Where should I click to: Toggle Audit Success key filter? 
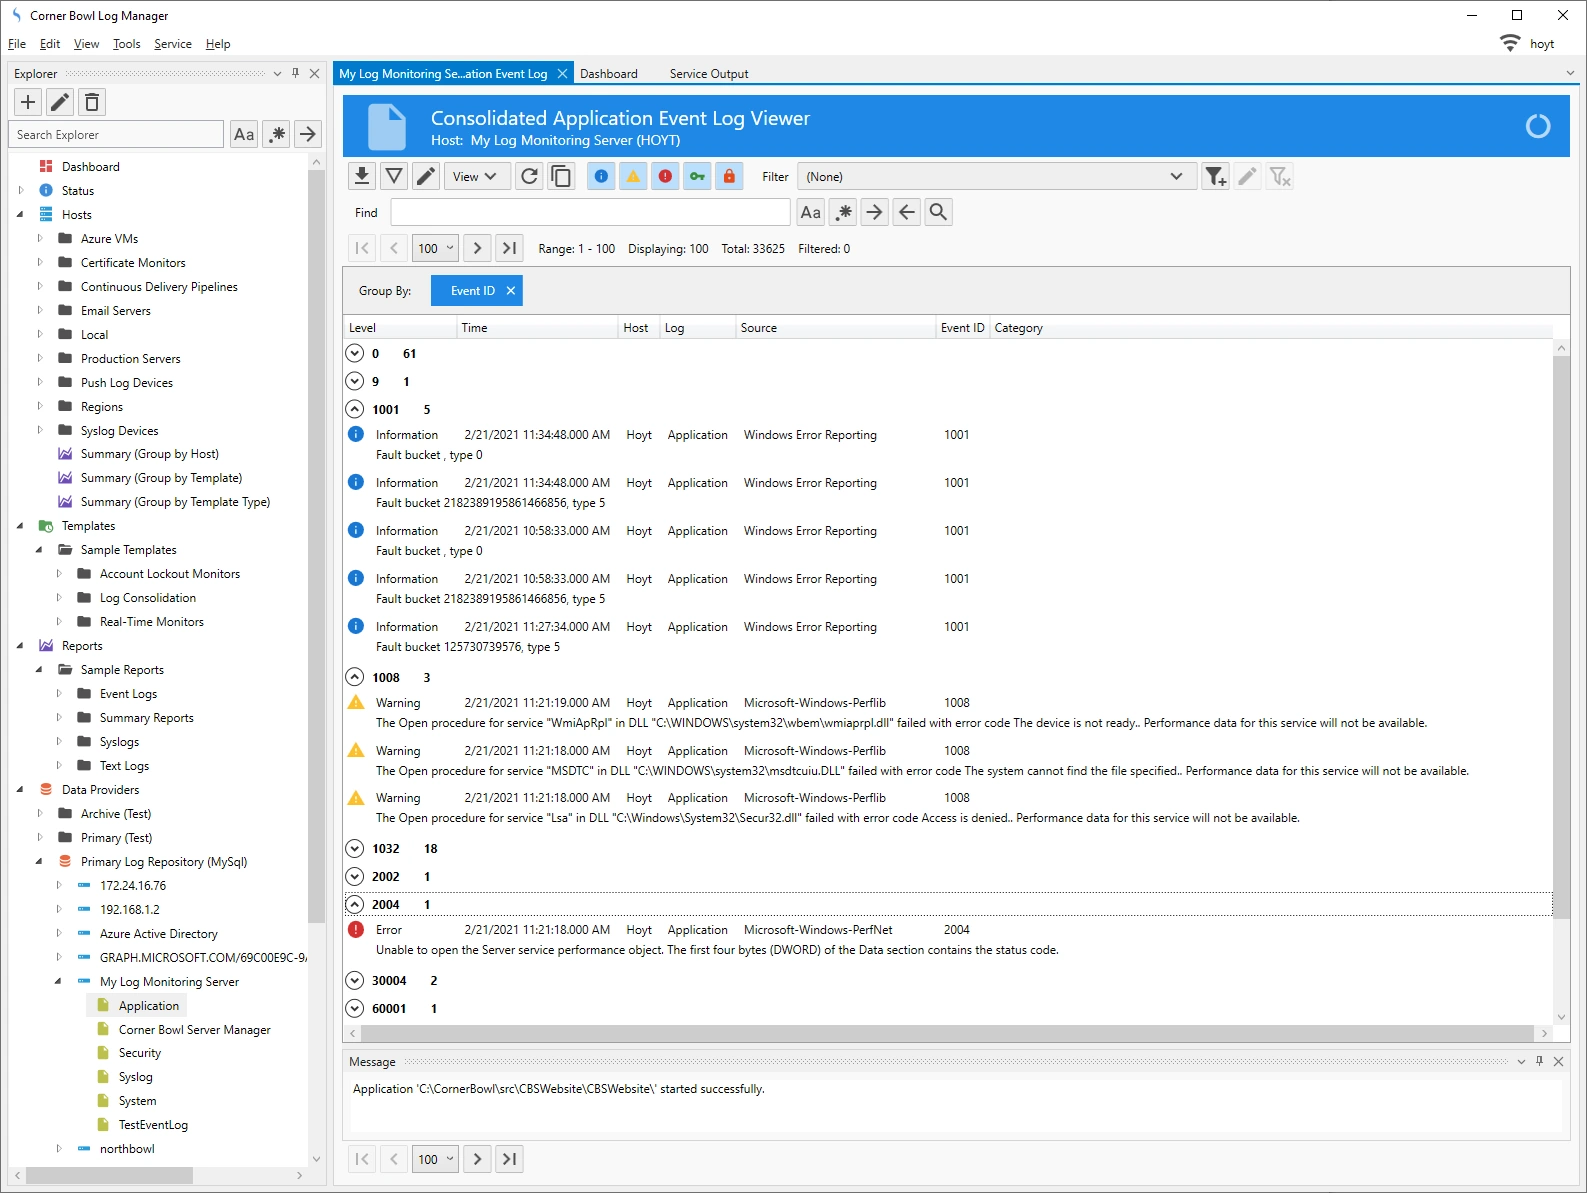click(697, 176)
